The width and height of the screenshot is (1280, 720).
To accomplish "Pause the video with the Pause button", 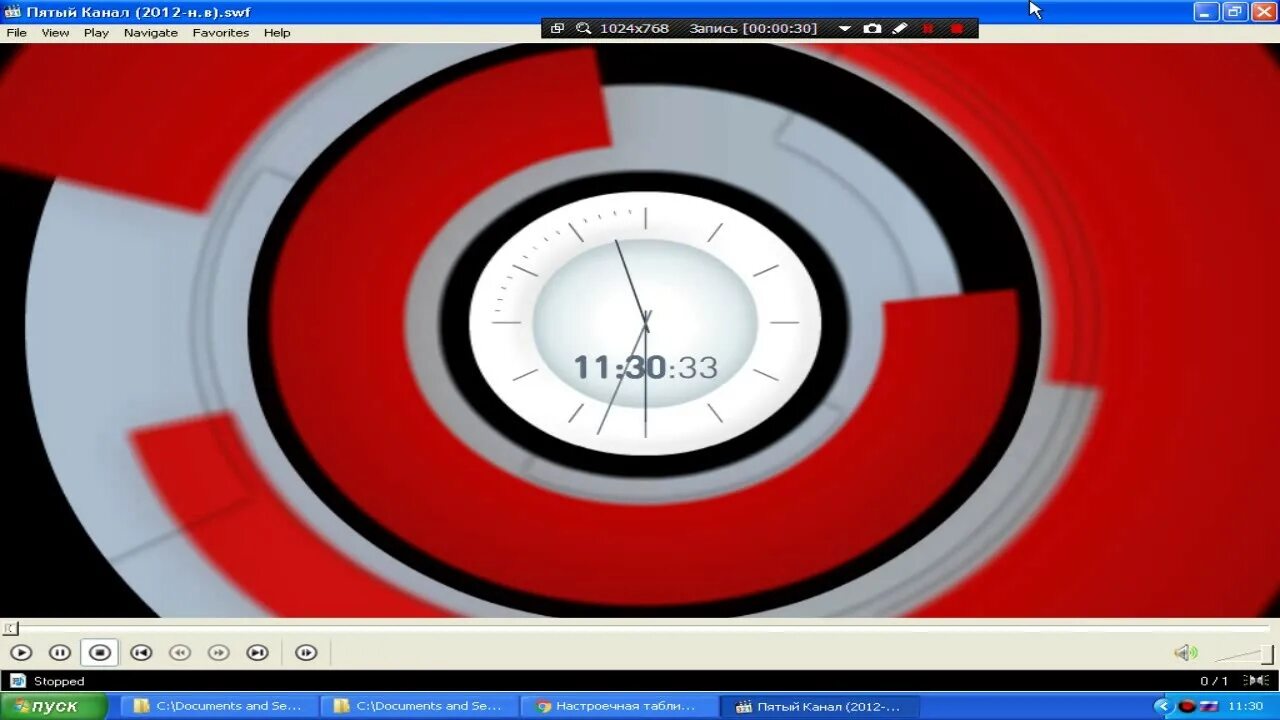I will 60,653.
